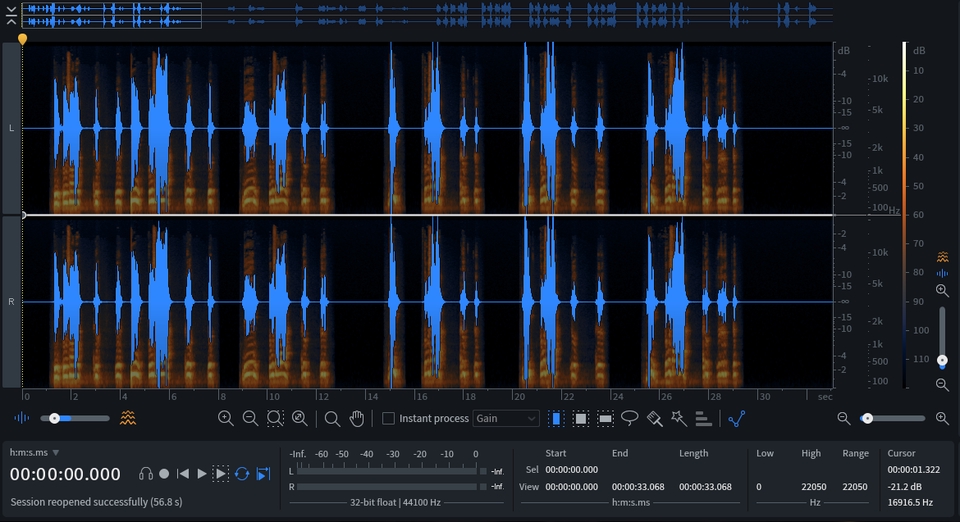Click the Record button
This screenshot has width=960, height=522.
[164, 474]
